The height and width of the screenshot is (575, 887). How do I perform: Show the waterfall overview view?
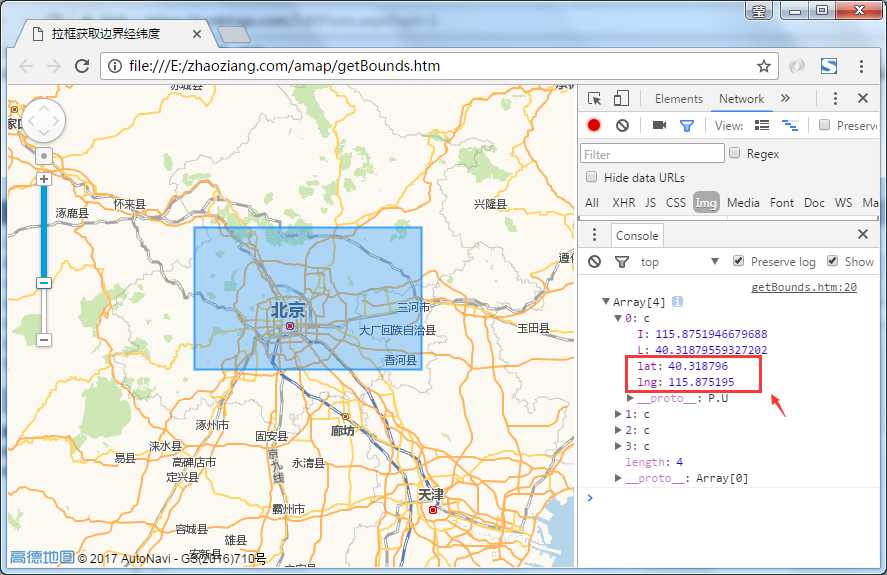tap(790, 125)
